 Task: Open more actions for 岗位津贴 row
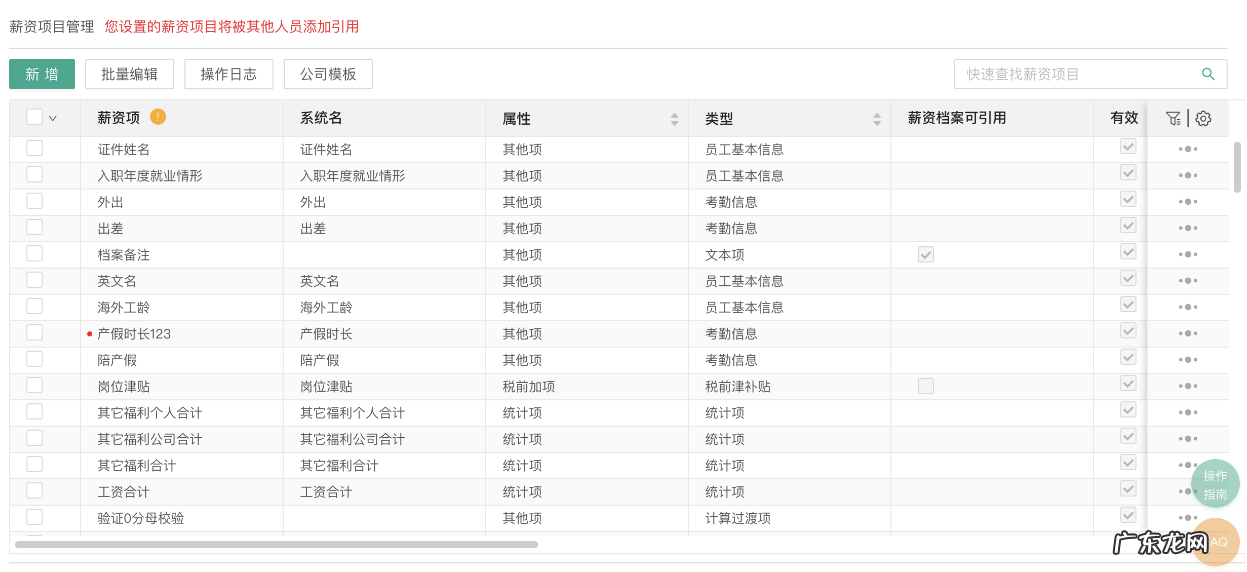coord(1187,386)
